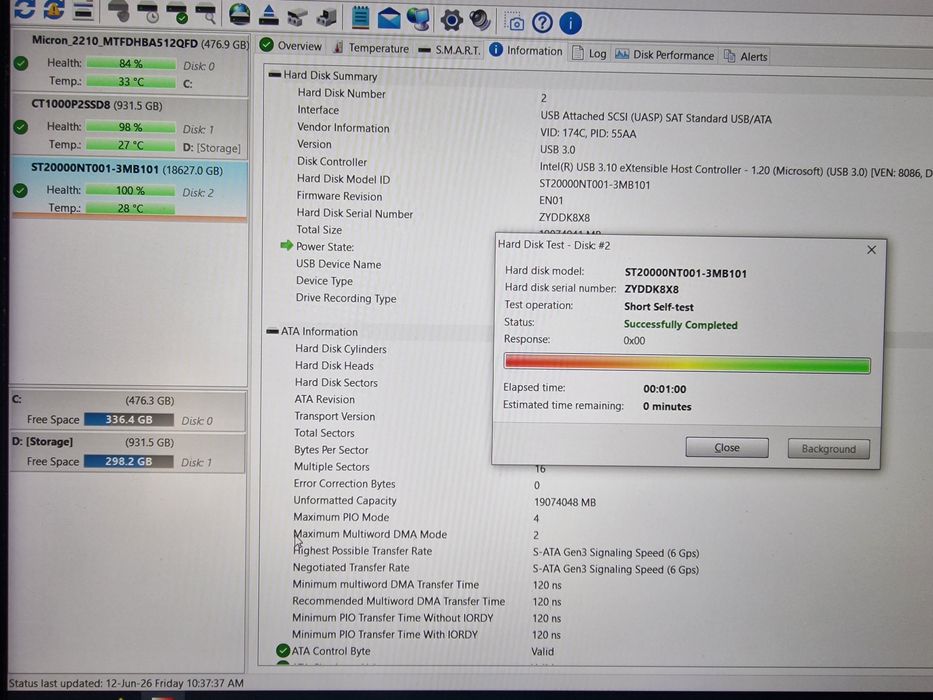Click the Background button in the test dialog
Viewport: 933px width, 700px height.
(x=829, y=448)
